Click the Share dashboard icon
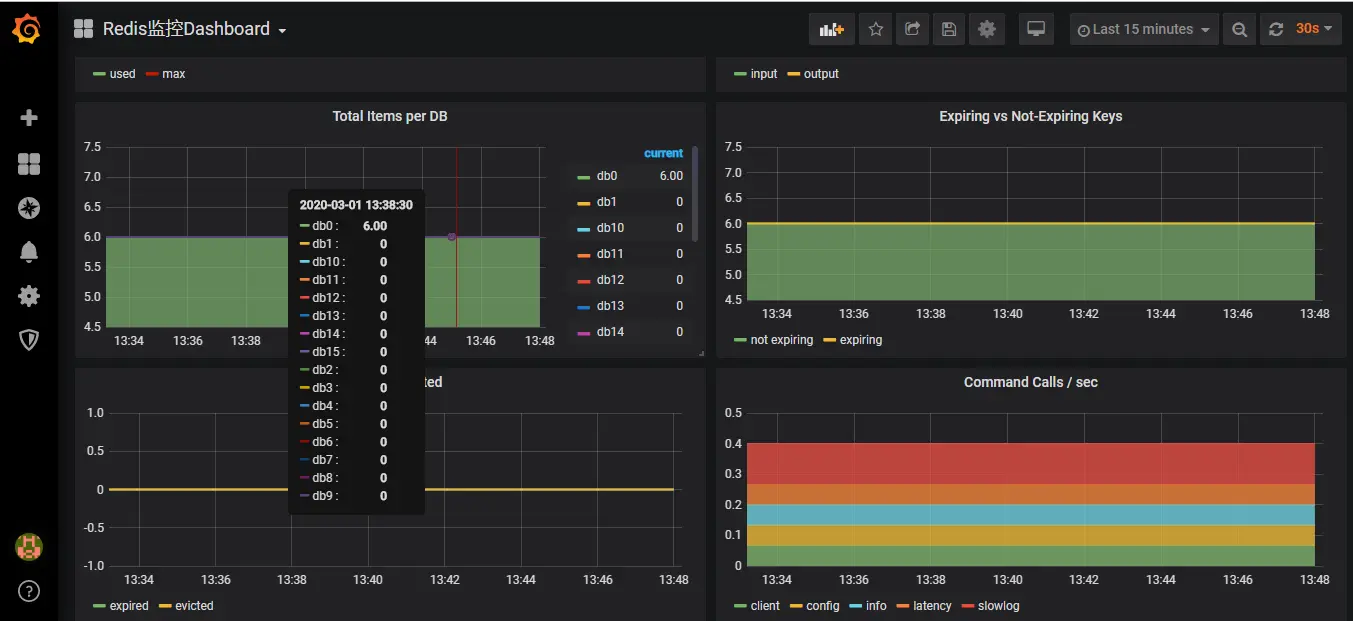 (x=912, y=30)
